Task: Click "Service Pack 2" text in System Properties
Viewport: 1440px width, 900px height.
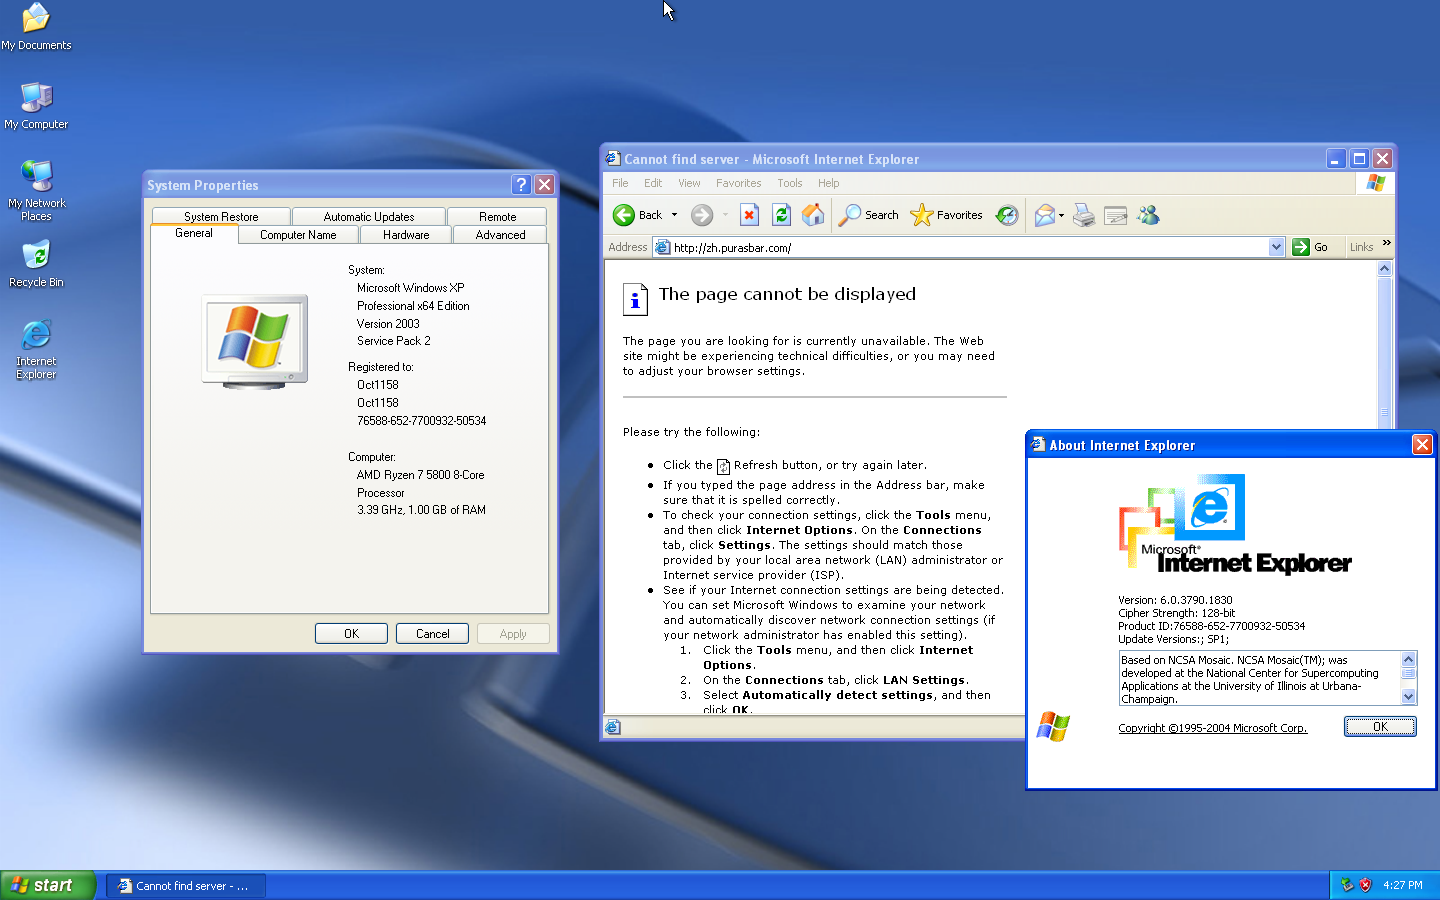Action: click(x=393, y=341)
